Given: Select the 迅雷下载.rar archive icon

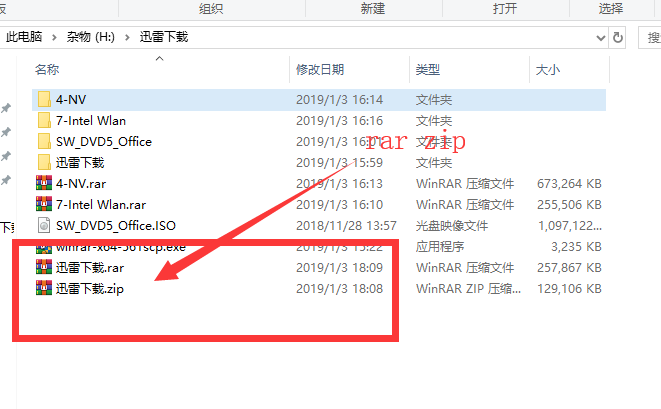Looking at the screenshot, I should 44,267.
